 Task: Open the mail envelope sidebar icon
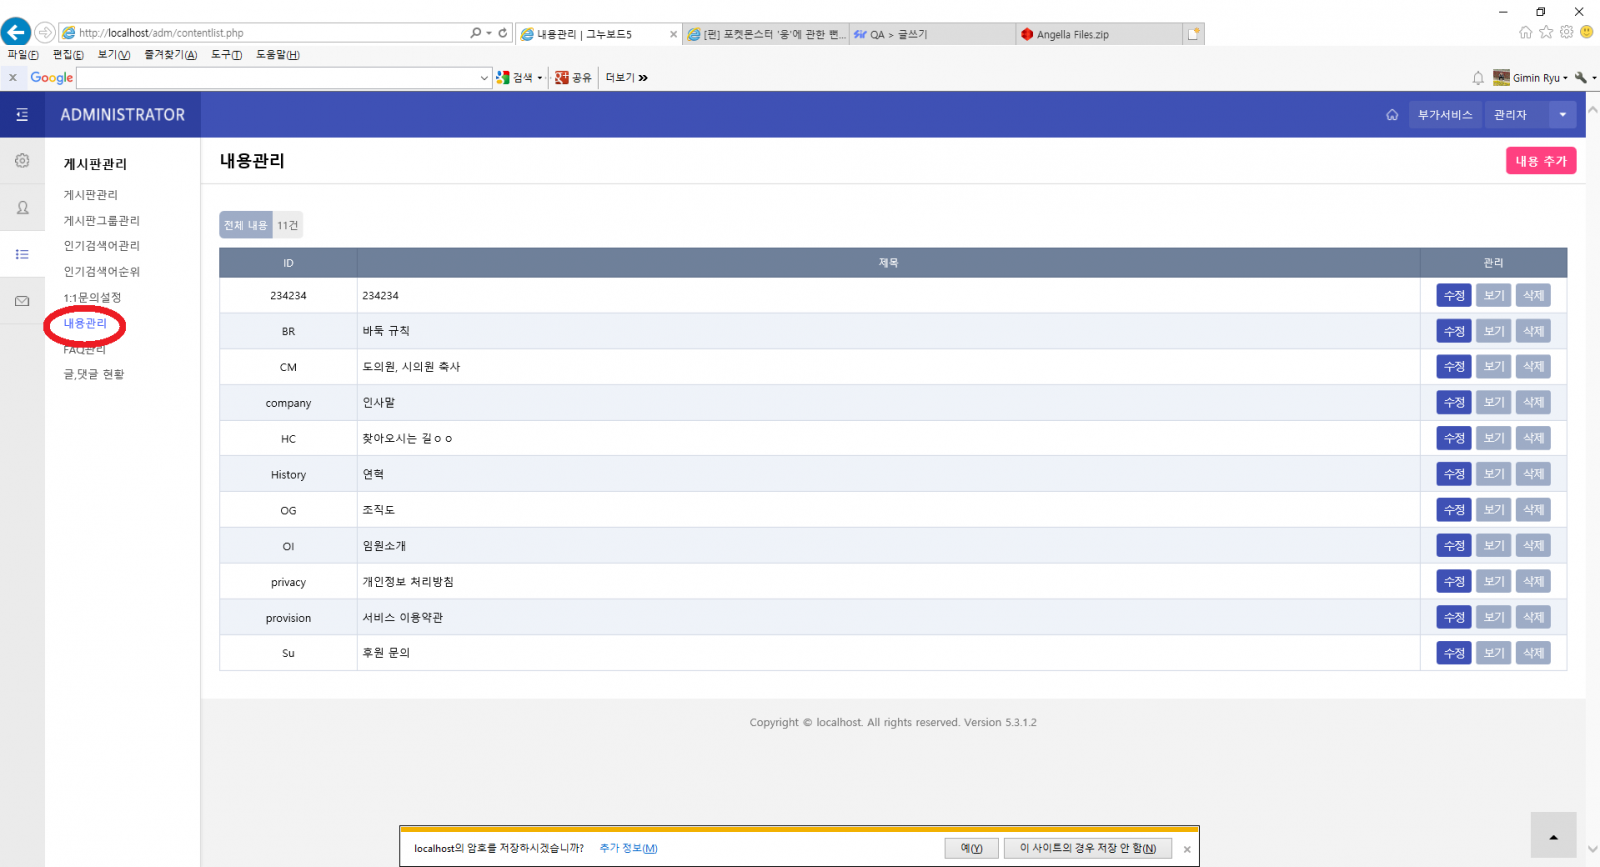click(x=22, y=301)
